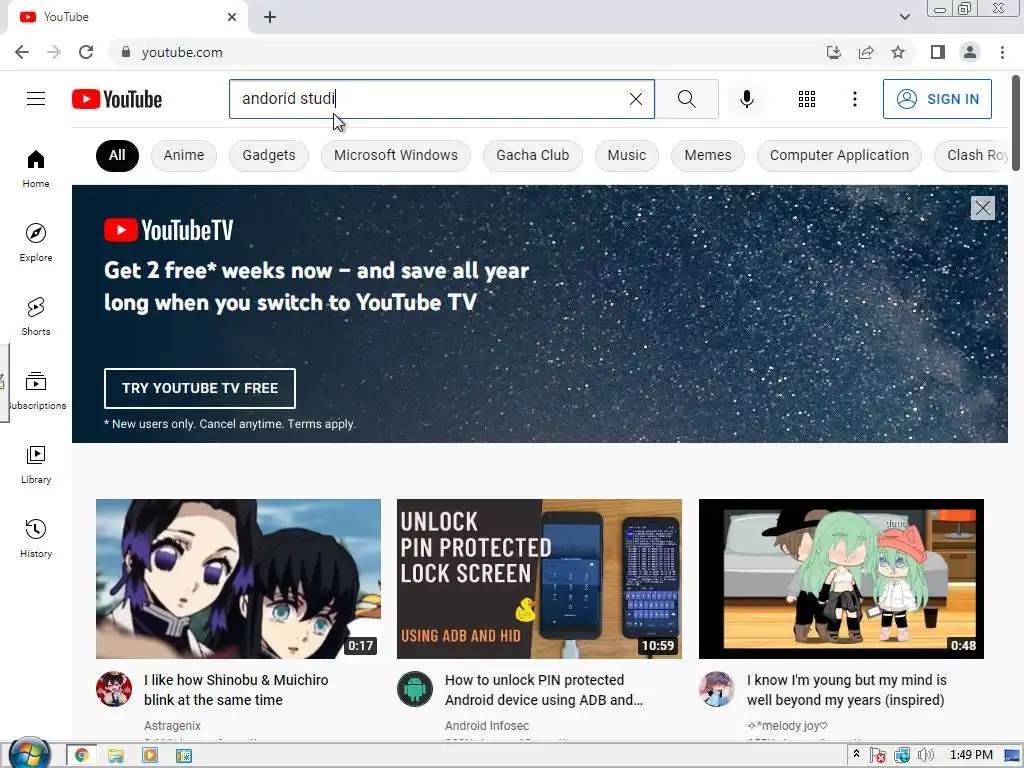Click the Astragenix channel avatar
Screen dimensions: 1024x768
[x=114, y=689]
